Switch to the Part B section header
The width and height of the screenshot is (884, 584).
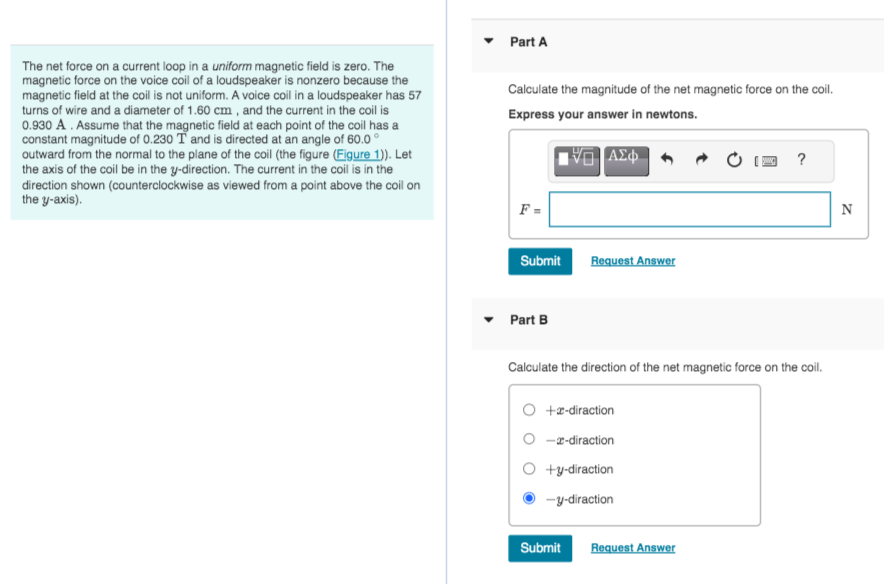[x=530, y=320]
